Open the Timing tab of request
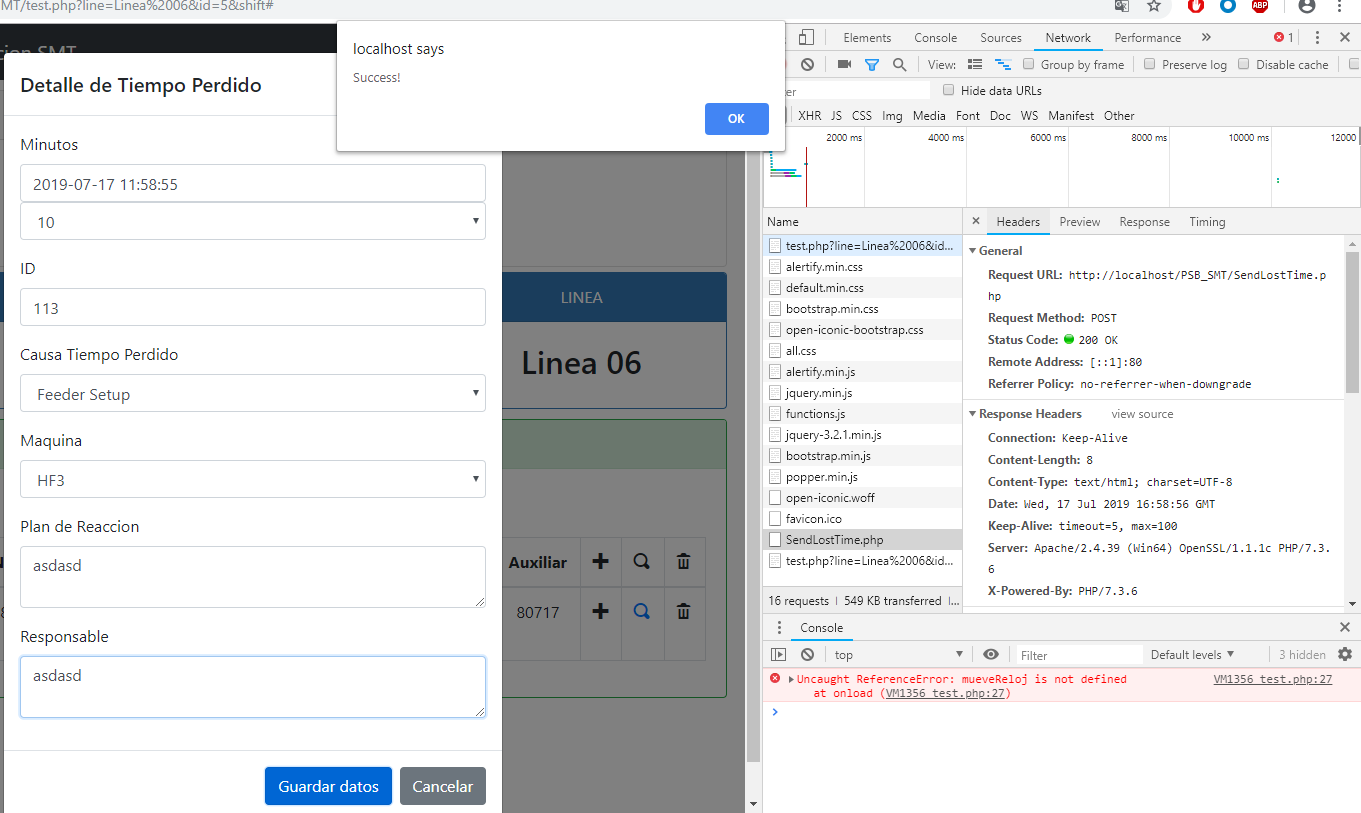Image resolution: width=1361 pixels, height=813 pixels. tap(1207, 222)
